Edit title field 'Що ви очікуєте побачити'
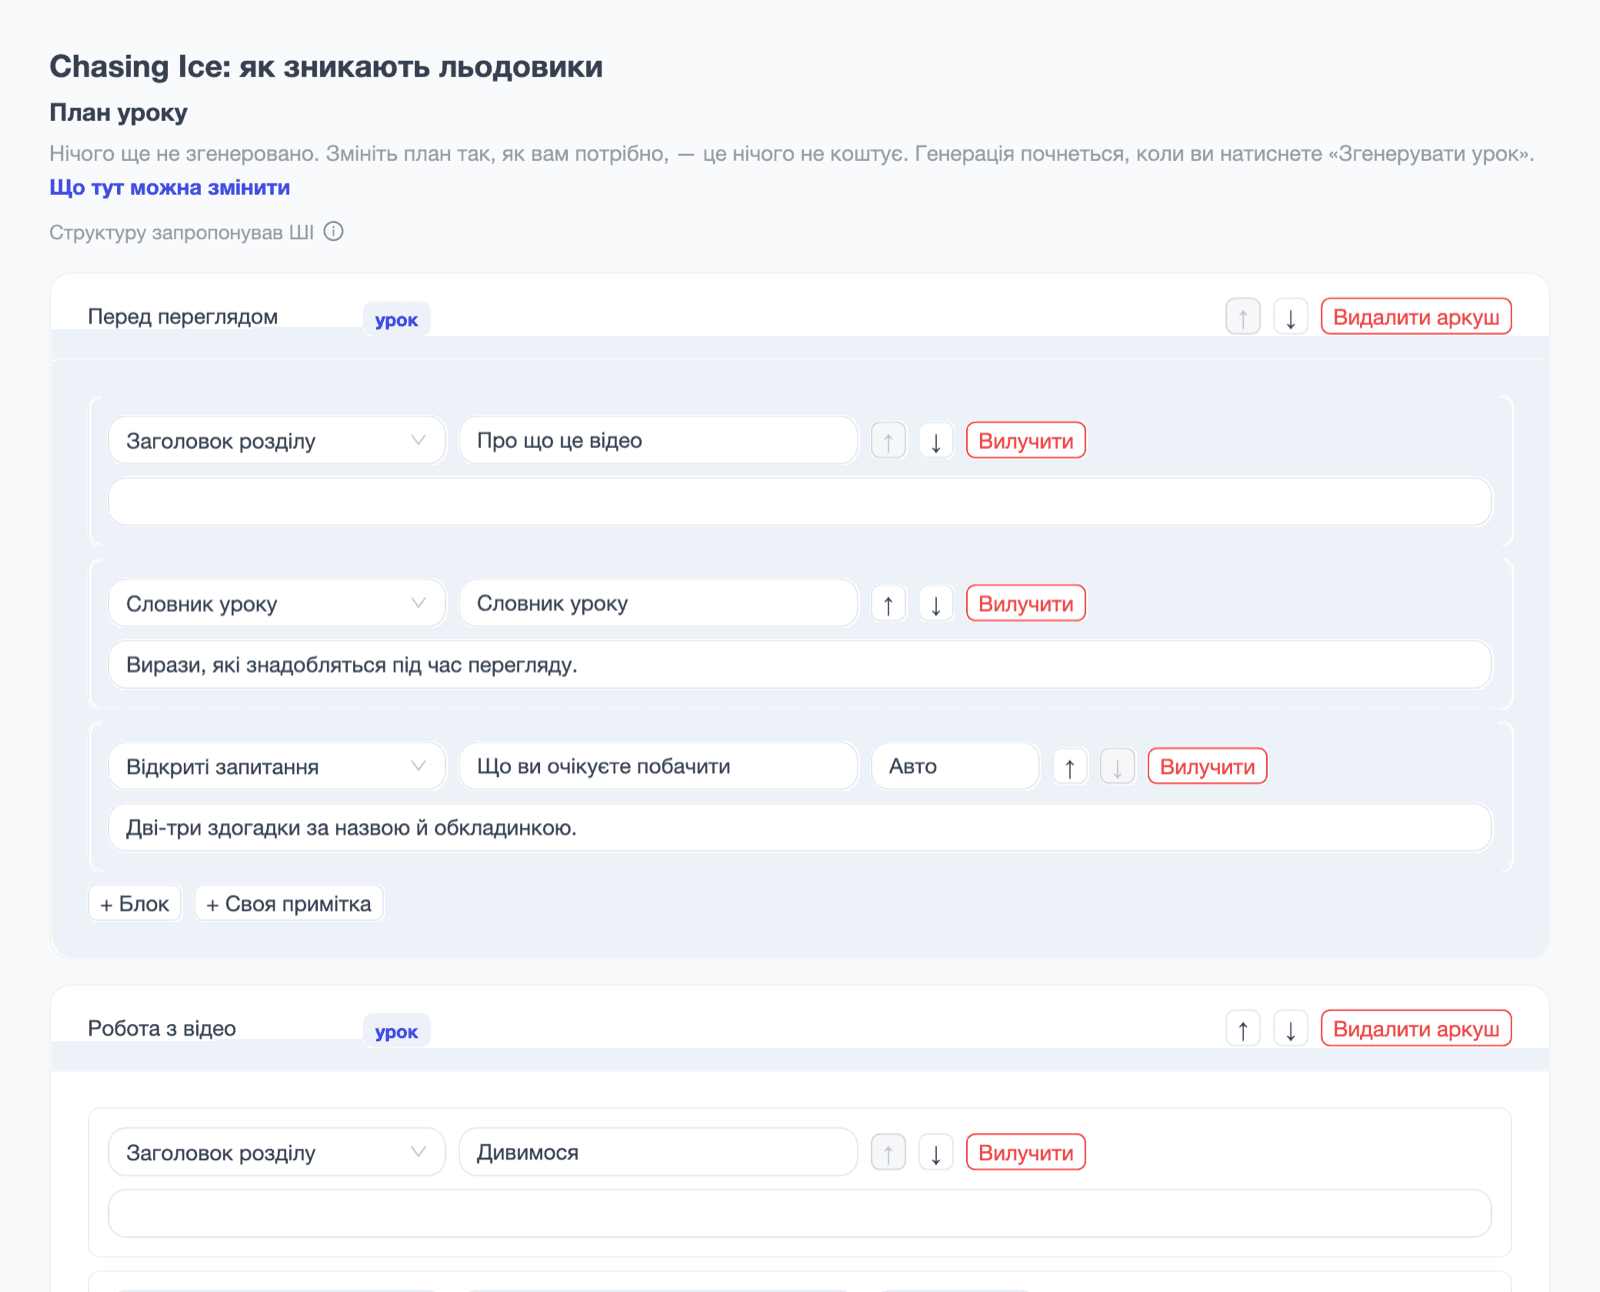 659,767
